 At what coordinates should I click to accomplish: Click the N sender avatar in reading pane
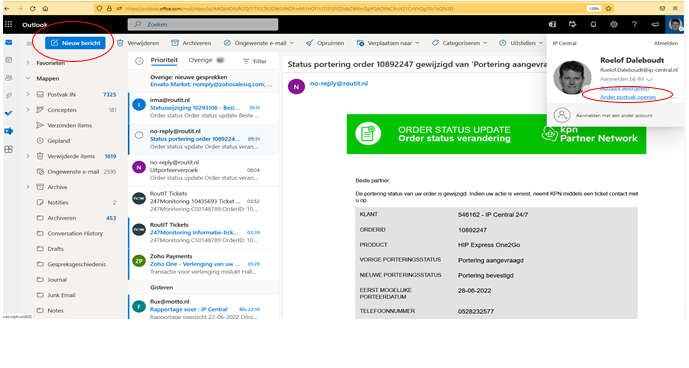coord(296,87)
